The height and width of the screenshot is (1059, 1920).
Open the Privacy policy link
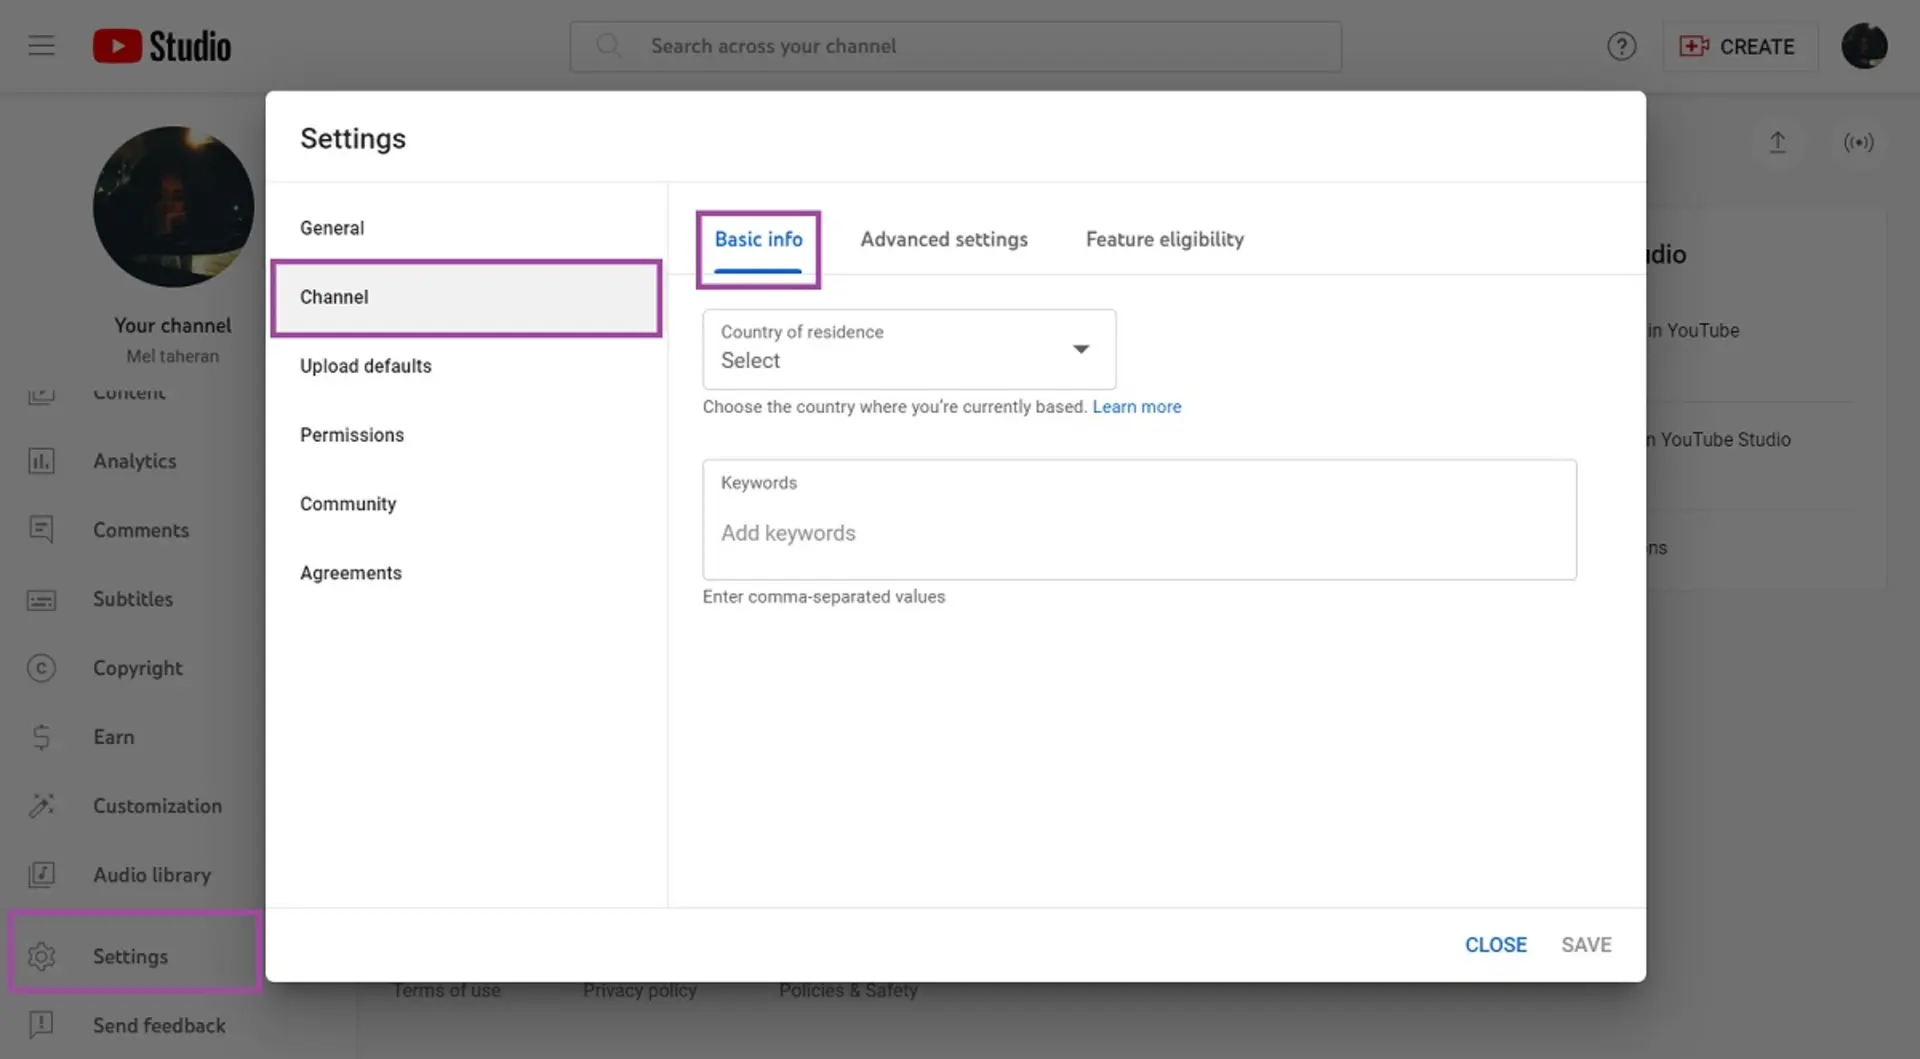[640, 991]
